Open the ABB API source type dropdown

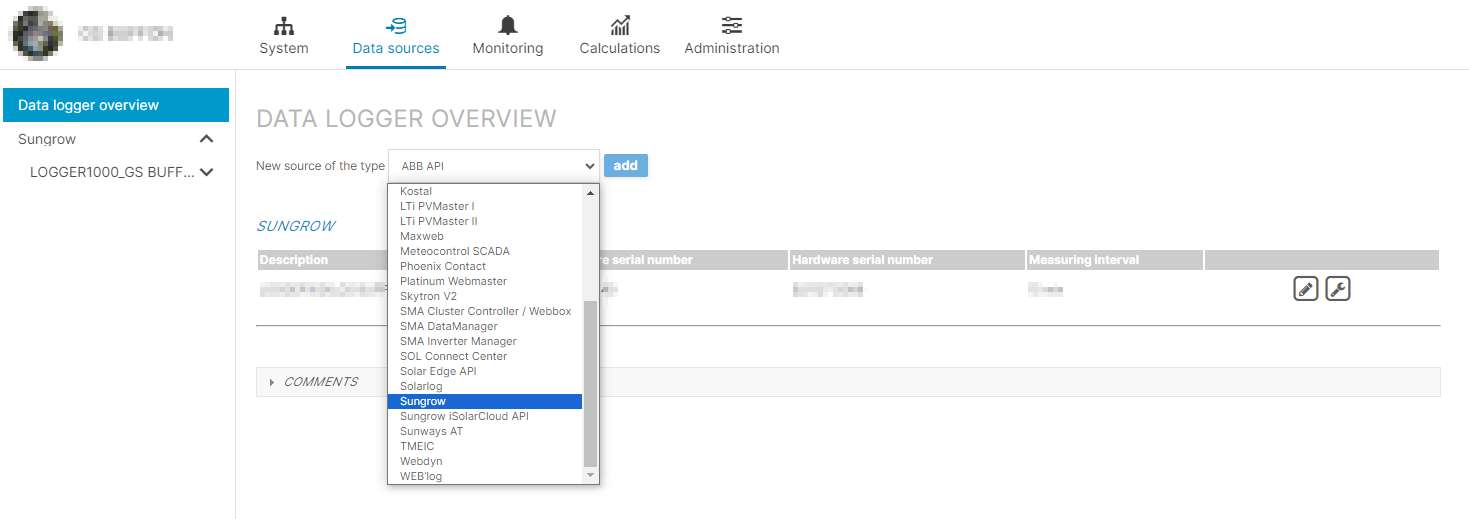tap(494, 165)
